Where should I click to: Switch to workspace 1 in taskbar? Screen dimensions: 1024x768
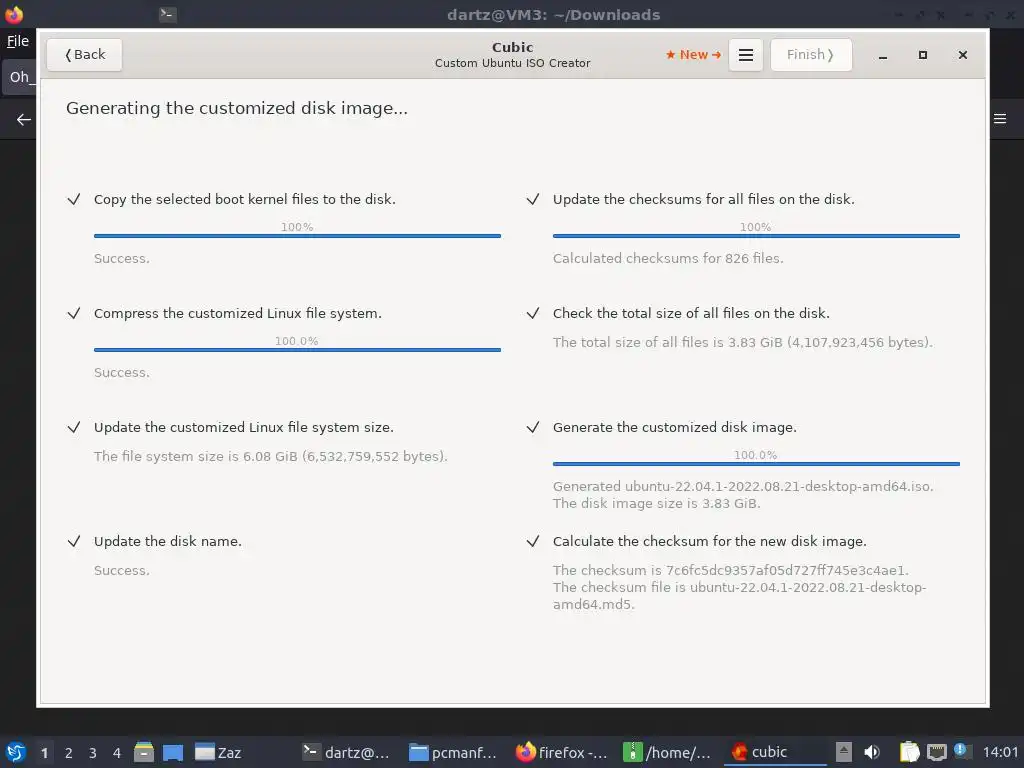(x=44, y=753)
